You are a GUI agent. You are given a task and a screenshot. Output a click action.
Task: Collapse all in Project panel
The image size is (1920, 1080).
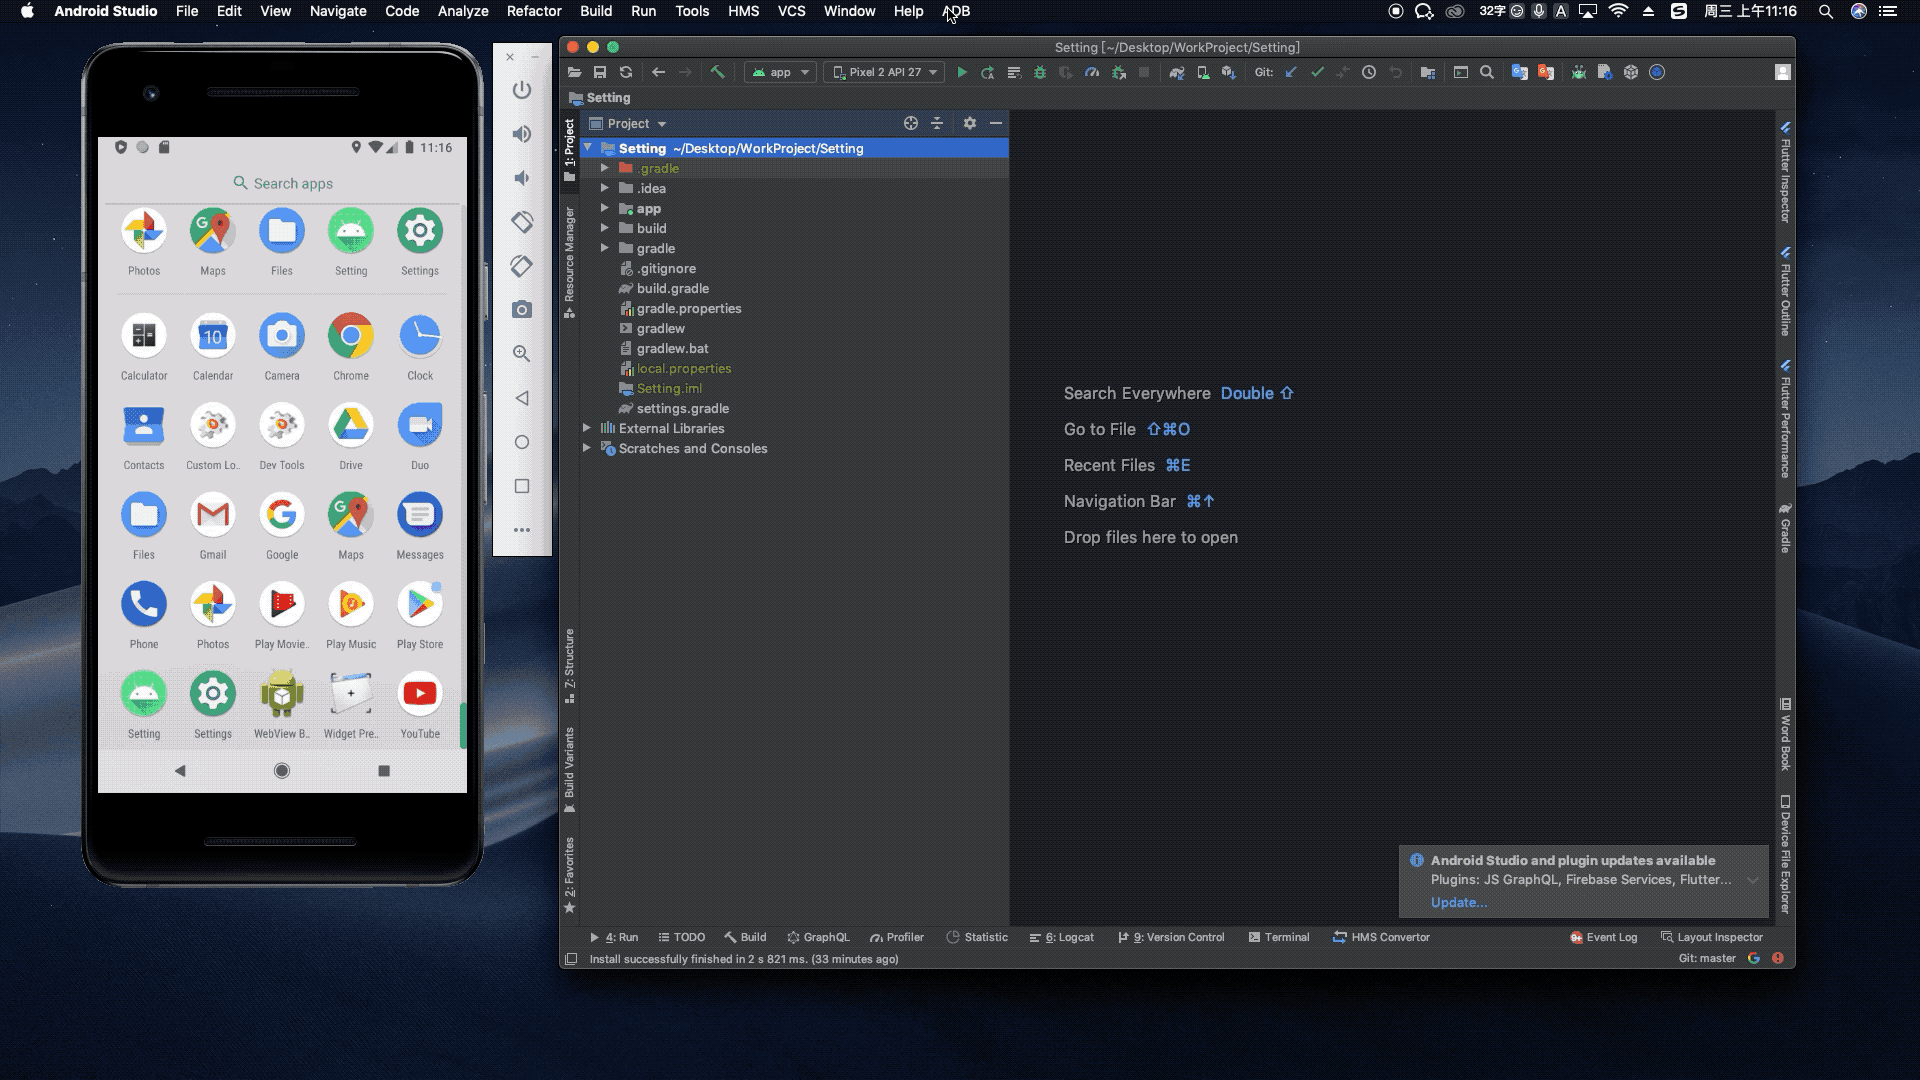[937, 123]
